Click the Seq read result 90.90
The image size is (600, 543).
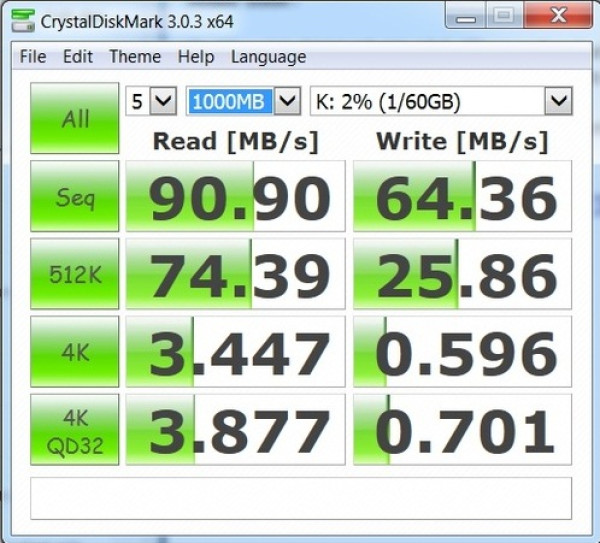[x=235, y=196]
